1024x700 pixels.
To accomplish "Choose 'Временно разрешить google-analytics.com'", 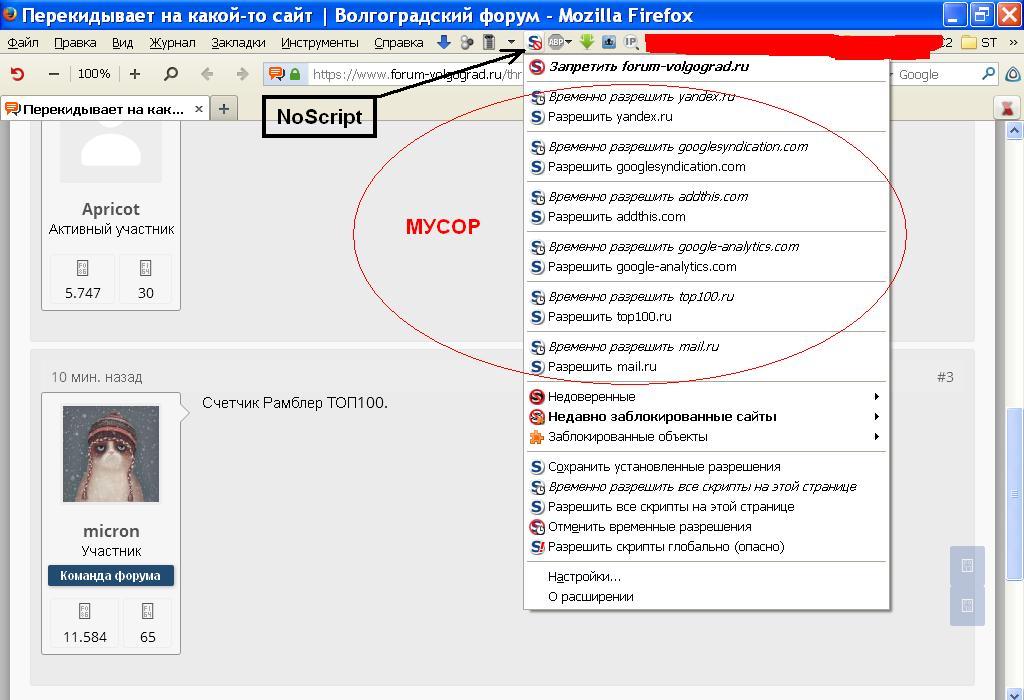I will tap(707, 247).
